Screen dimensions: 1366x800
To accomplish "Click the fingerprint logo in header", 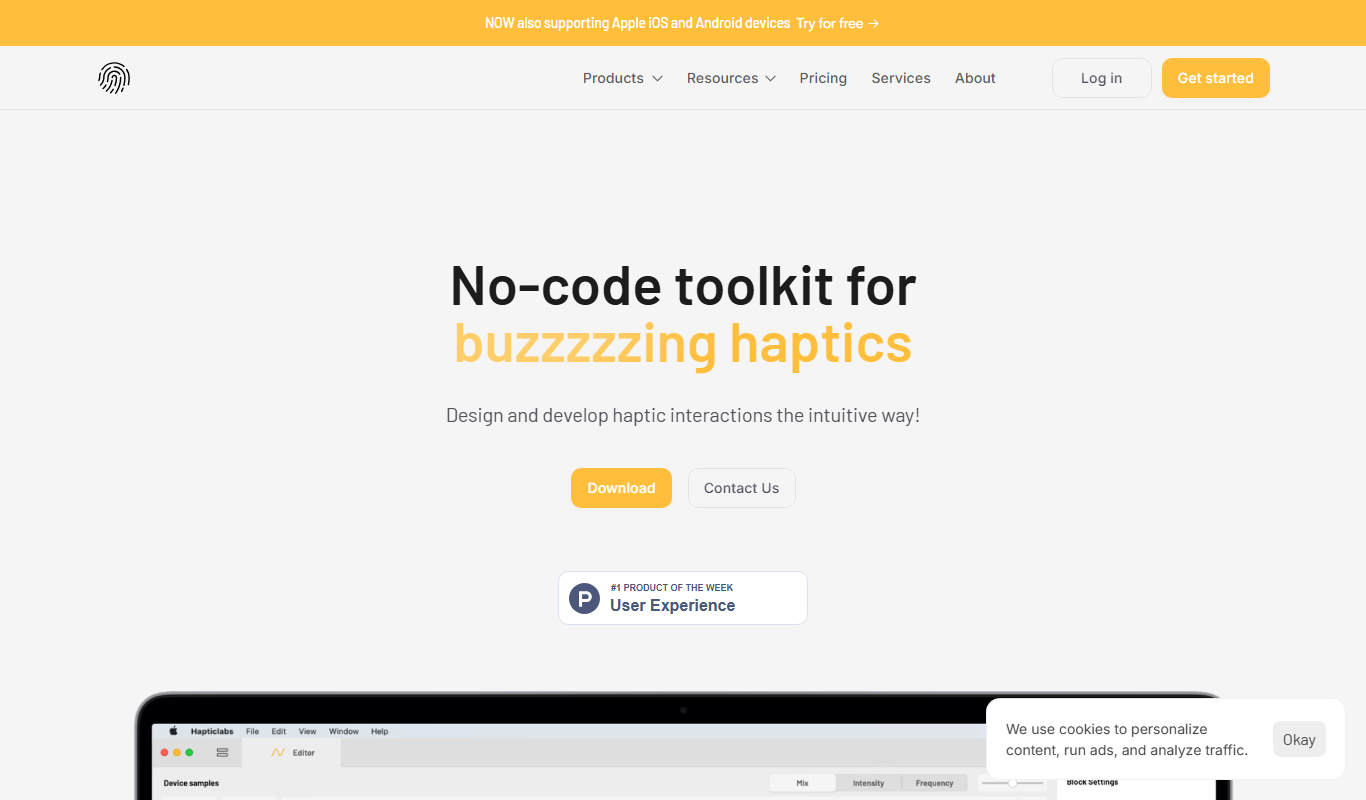I will tap(114, 78).
